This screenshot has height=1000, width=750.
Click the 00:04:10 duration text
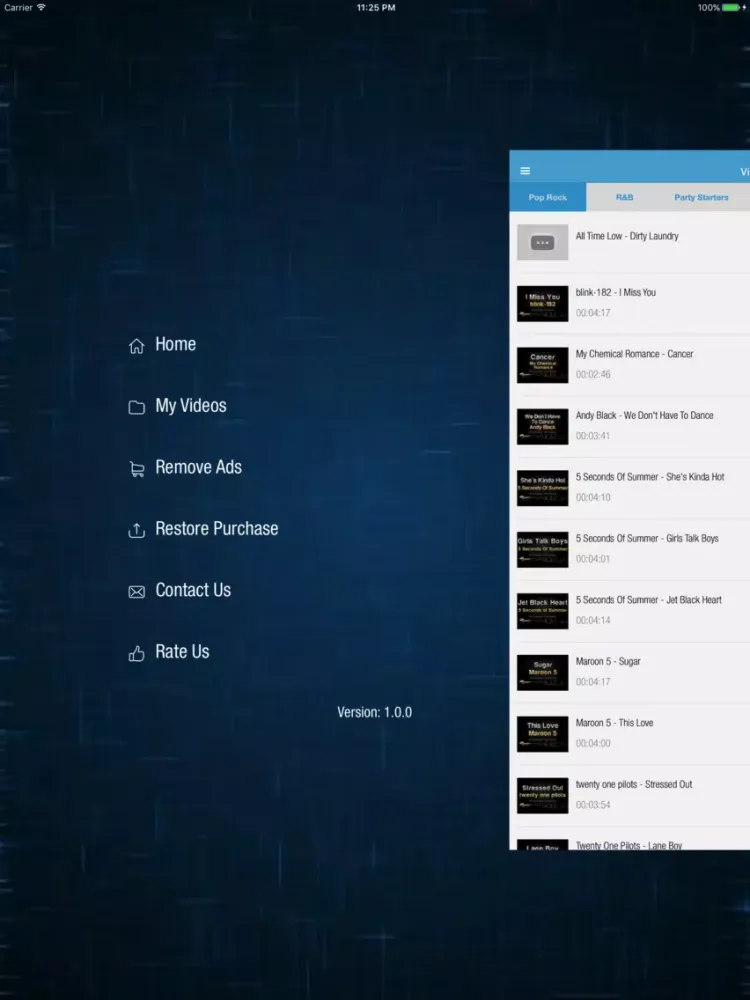592,497
